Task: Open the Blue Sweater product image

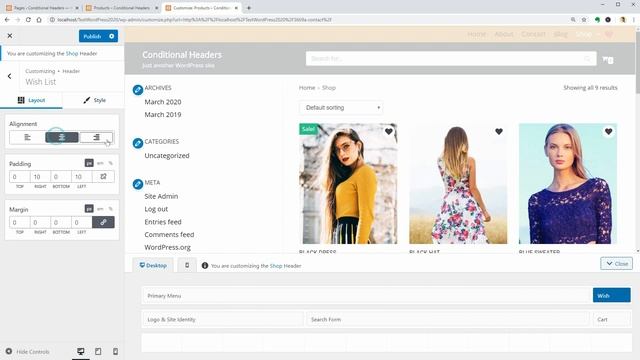Action: click(x=568, y=184)
